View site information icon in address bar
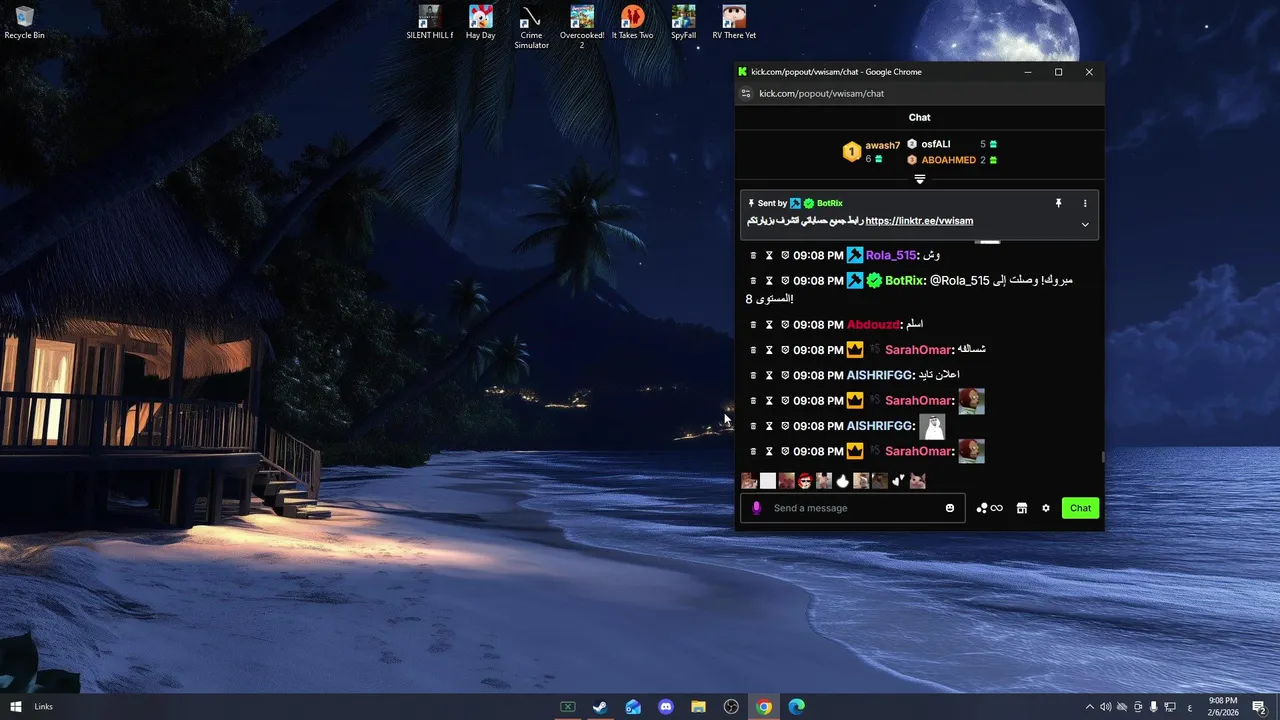Image resolution: width=1280 pixels, height=720 pixels. pos(745,93)
